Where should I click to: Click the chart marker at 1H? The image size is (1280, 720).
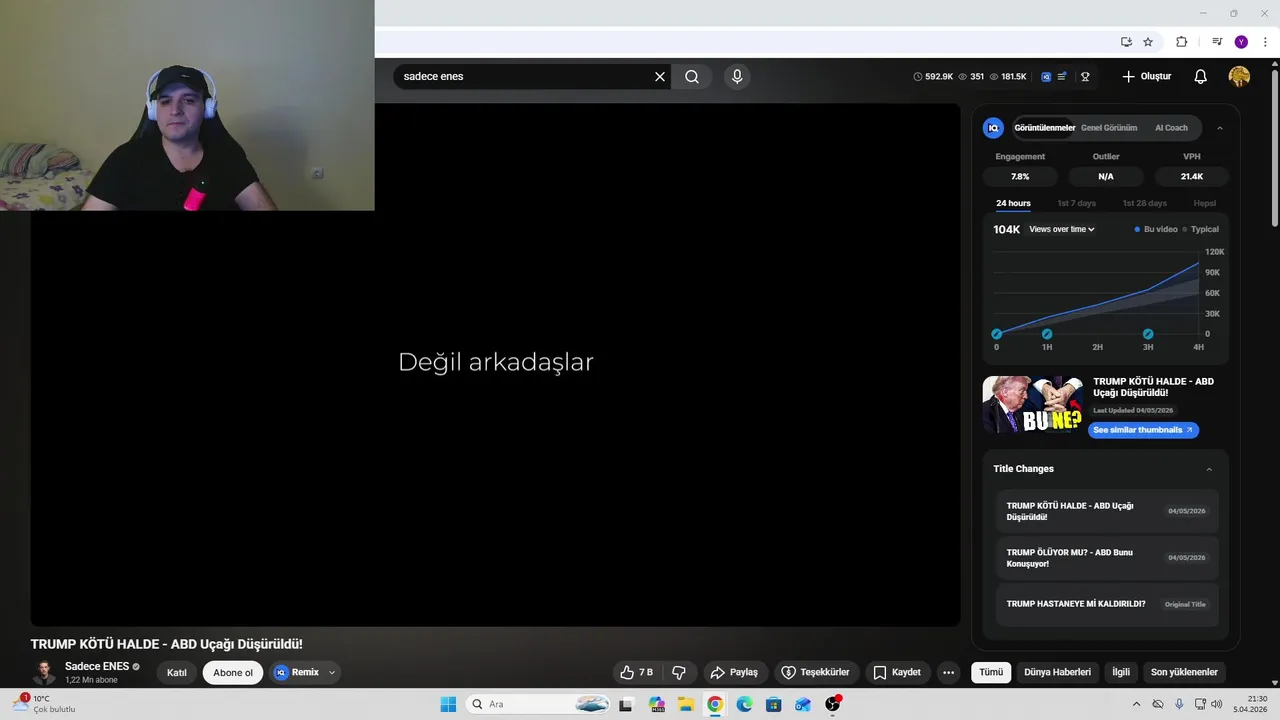tap(1047, 334)
